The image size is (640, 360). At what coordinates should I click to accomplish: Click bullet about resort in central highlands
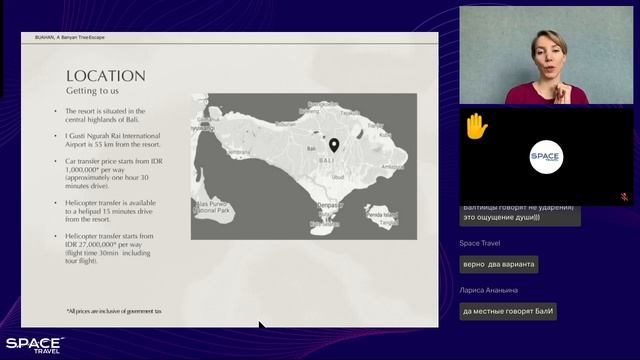click(x=105, y=116)
